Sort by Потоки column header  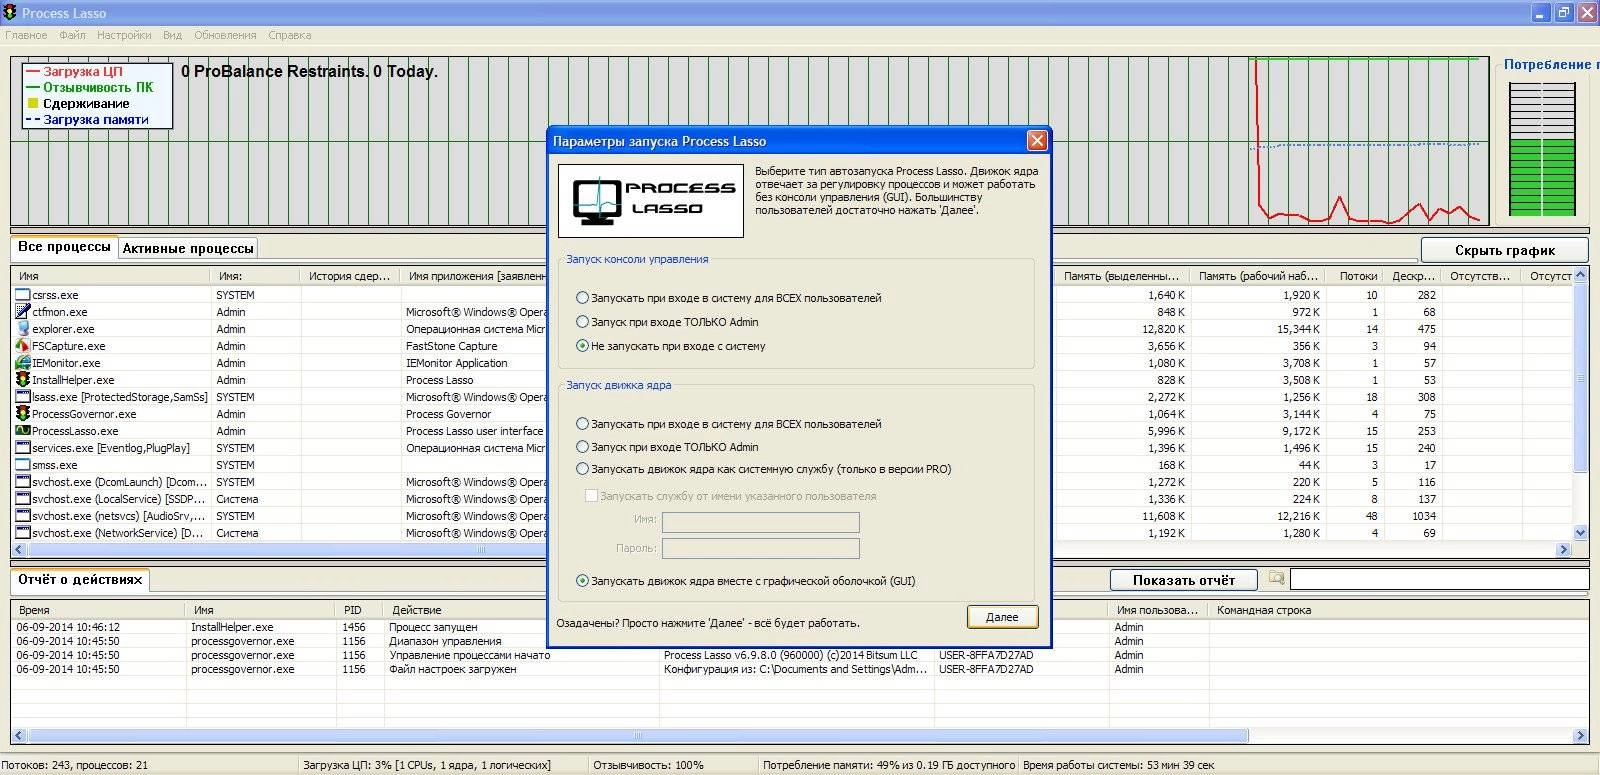(1357, 276)
